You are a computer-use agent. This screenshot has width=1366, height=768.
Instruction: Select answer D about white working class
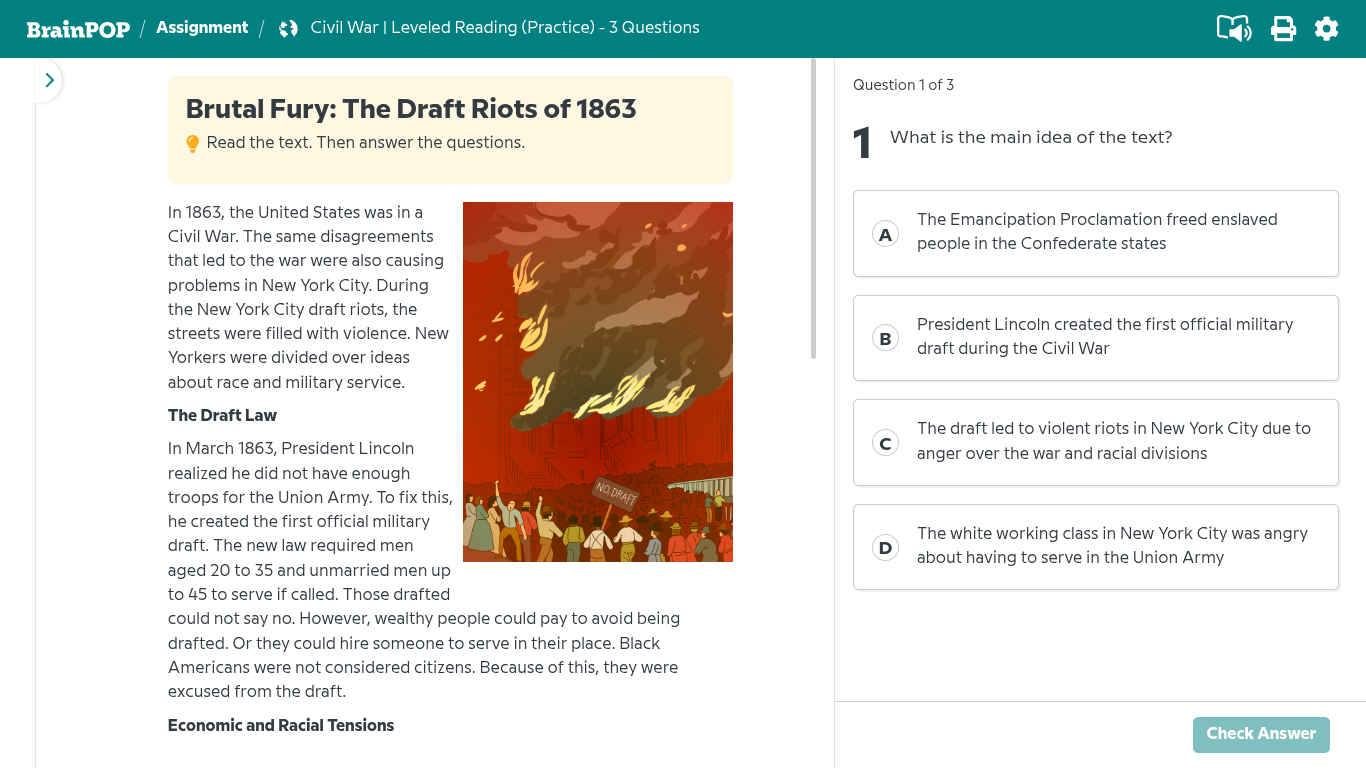1096,547
